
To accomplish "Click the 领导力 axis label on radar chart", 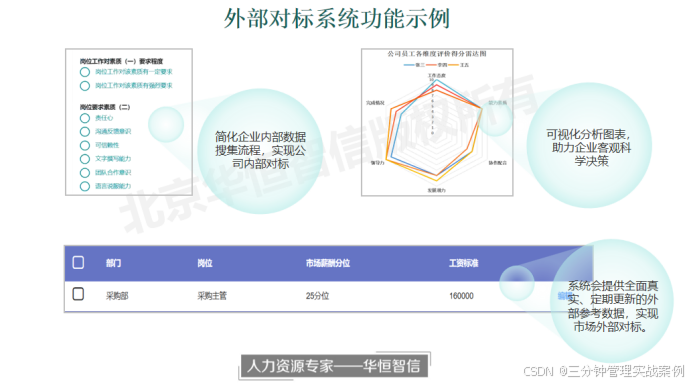I will [378, 163].
